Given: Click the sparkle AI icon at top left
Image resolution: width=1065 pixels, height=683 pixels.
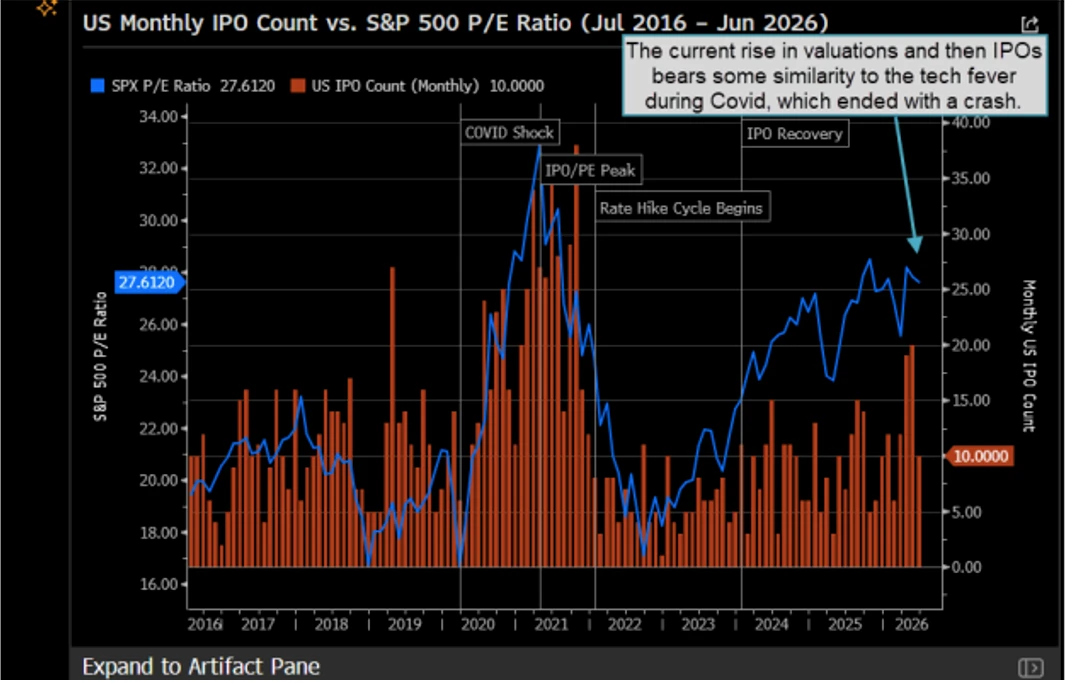Looking at the screenshot, I should point(47,7).
